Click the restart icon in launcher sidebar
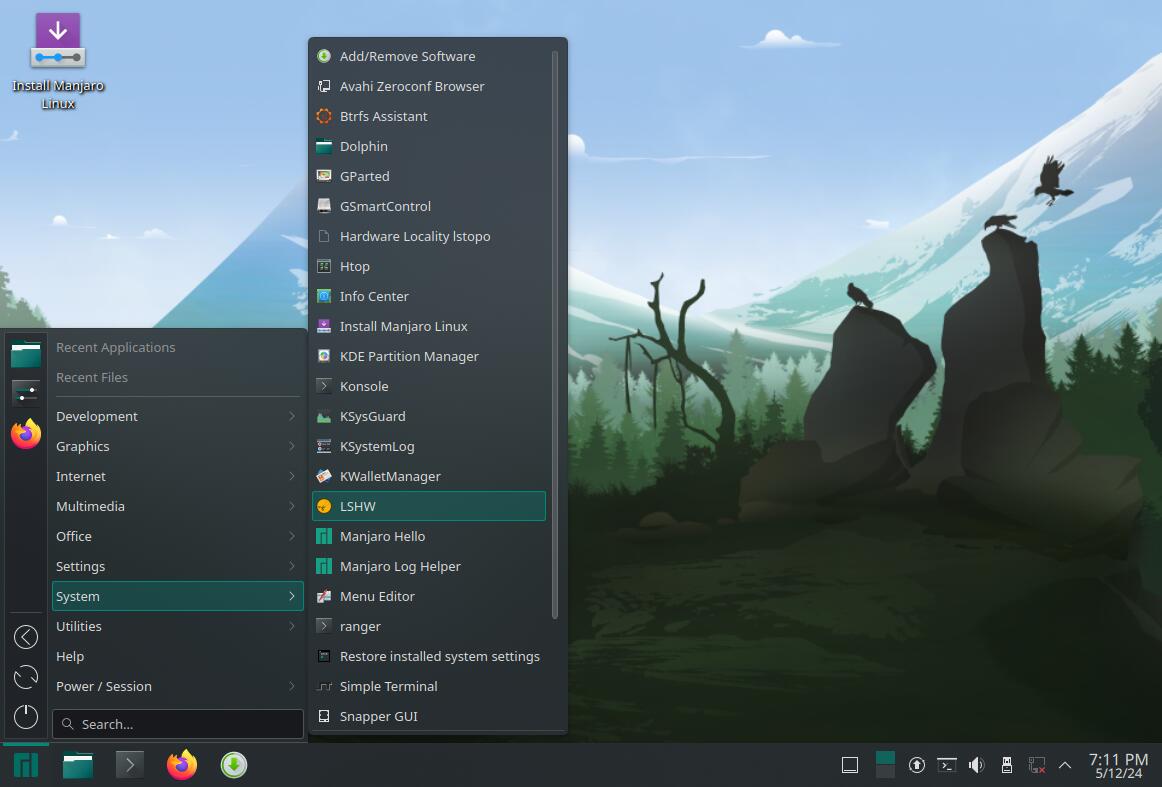This screenshot has height=787, width=1162. pos(26,677)
